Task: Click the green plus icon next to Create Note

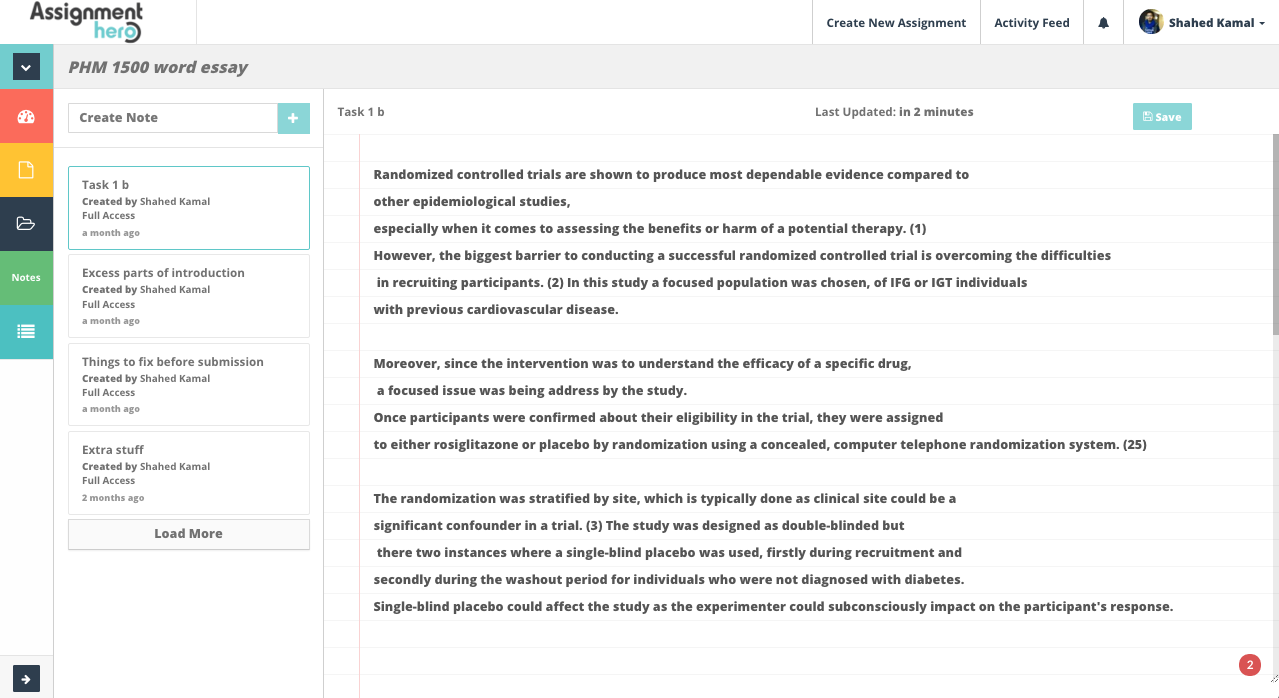Action: point(293,118)
